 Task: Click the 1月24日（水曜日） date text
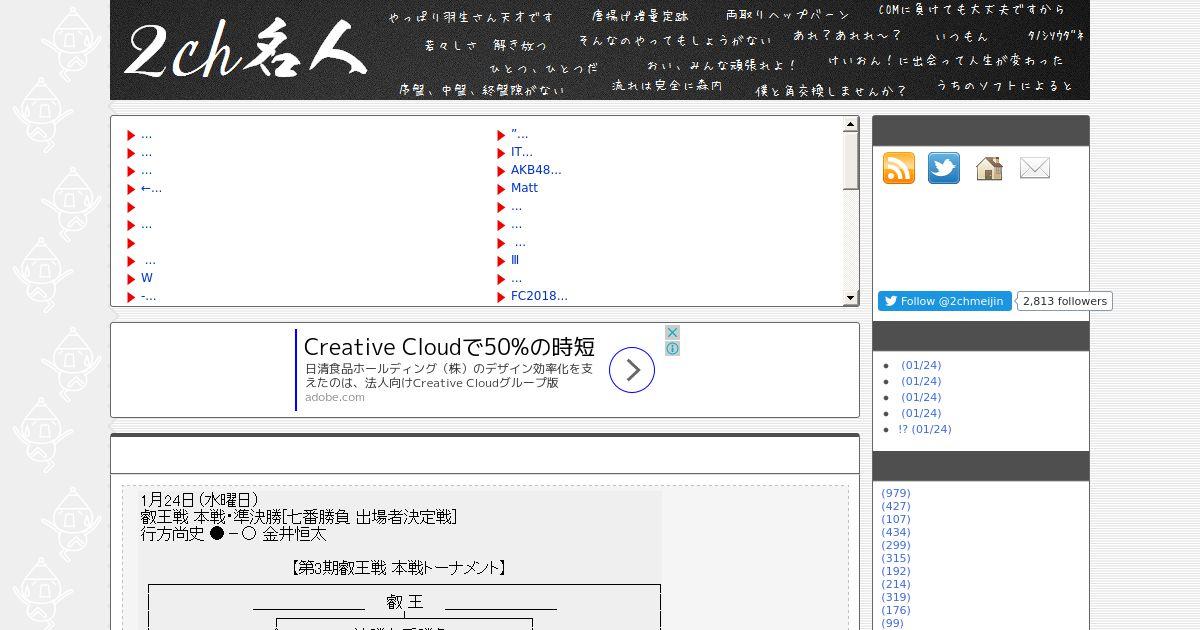[x=200, y=500]
